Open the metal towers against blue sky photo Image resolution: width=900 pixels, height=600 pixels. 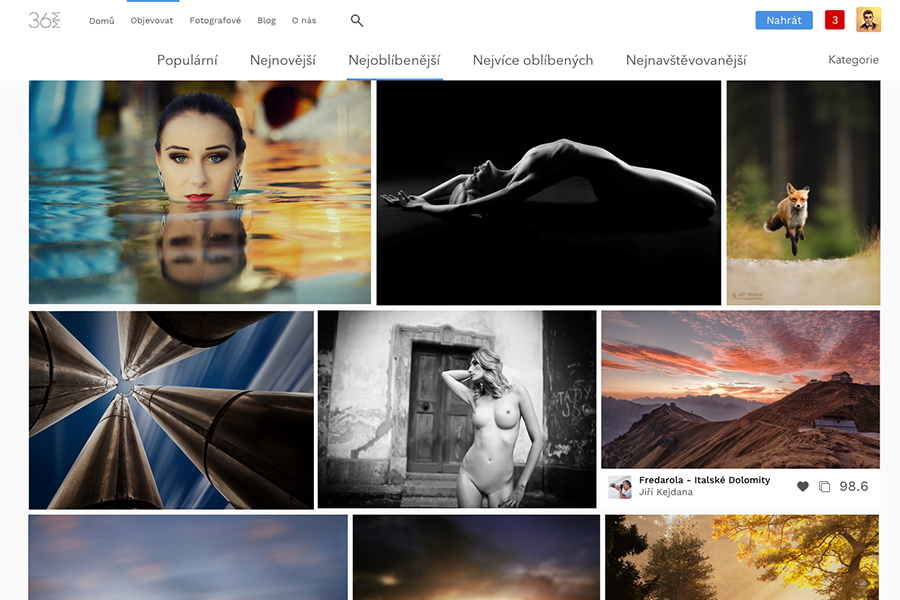[171, 410]
